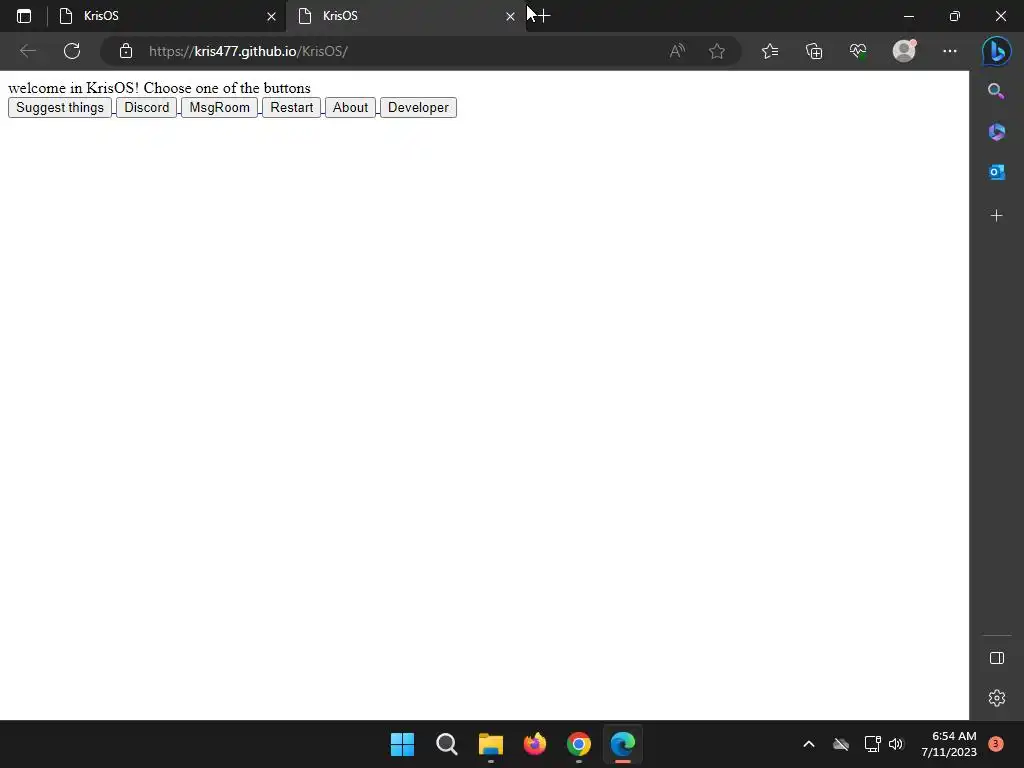
Task: Open the Favorites list
Action: click(770, 51)
